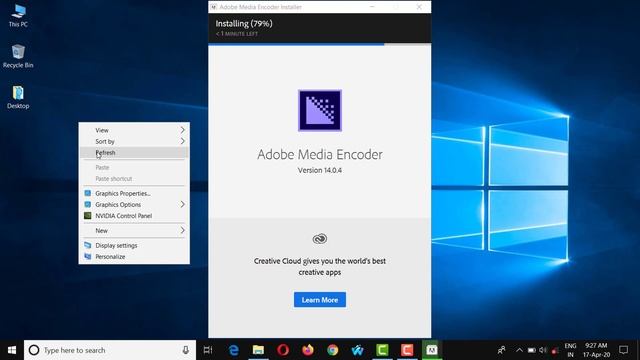This screenshot has height=360, width=640.
Task: Click the microphone icon in search box
Action: pos(185,350)
